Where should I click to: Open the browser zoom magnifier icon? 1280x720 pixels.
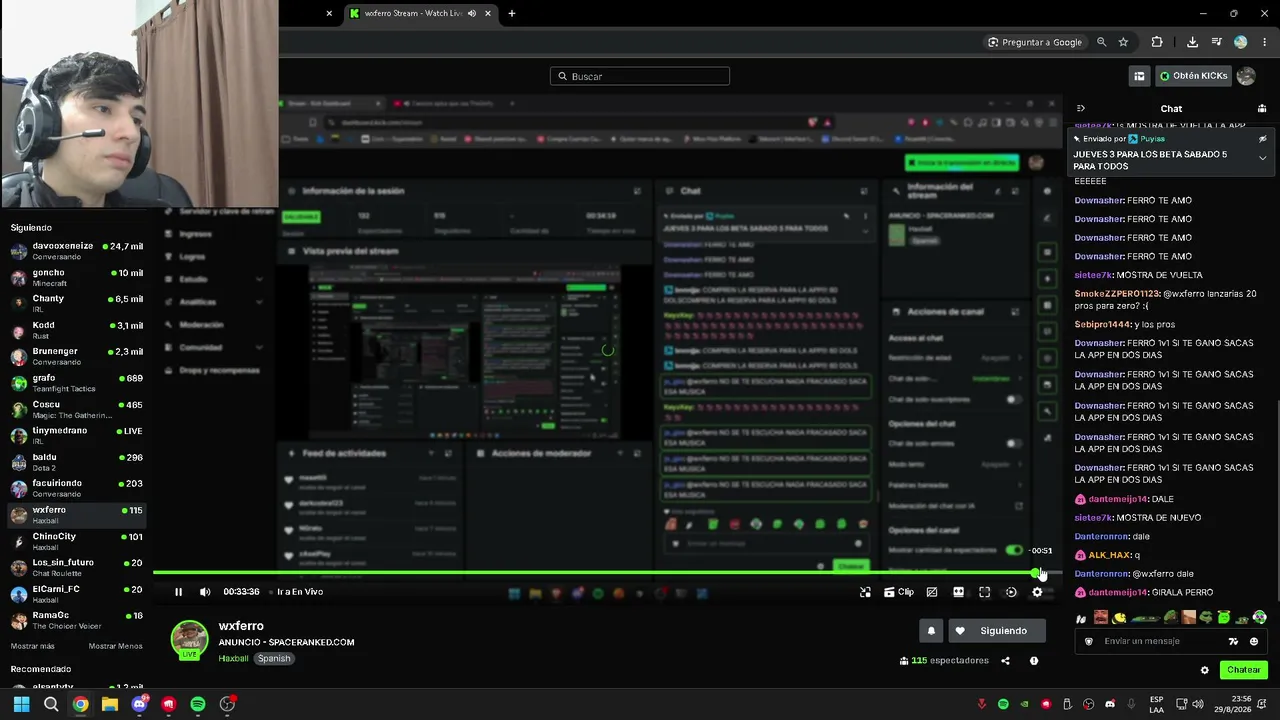(x=1101, y=42)
